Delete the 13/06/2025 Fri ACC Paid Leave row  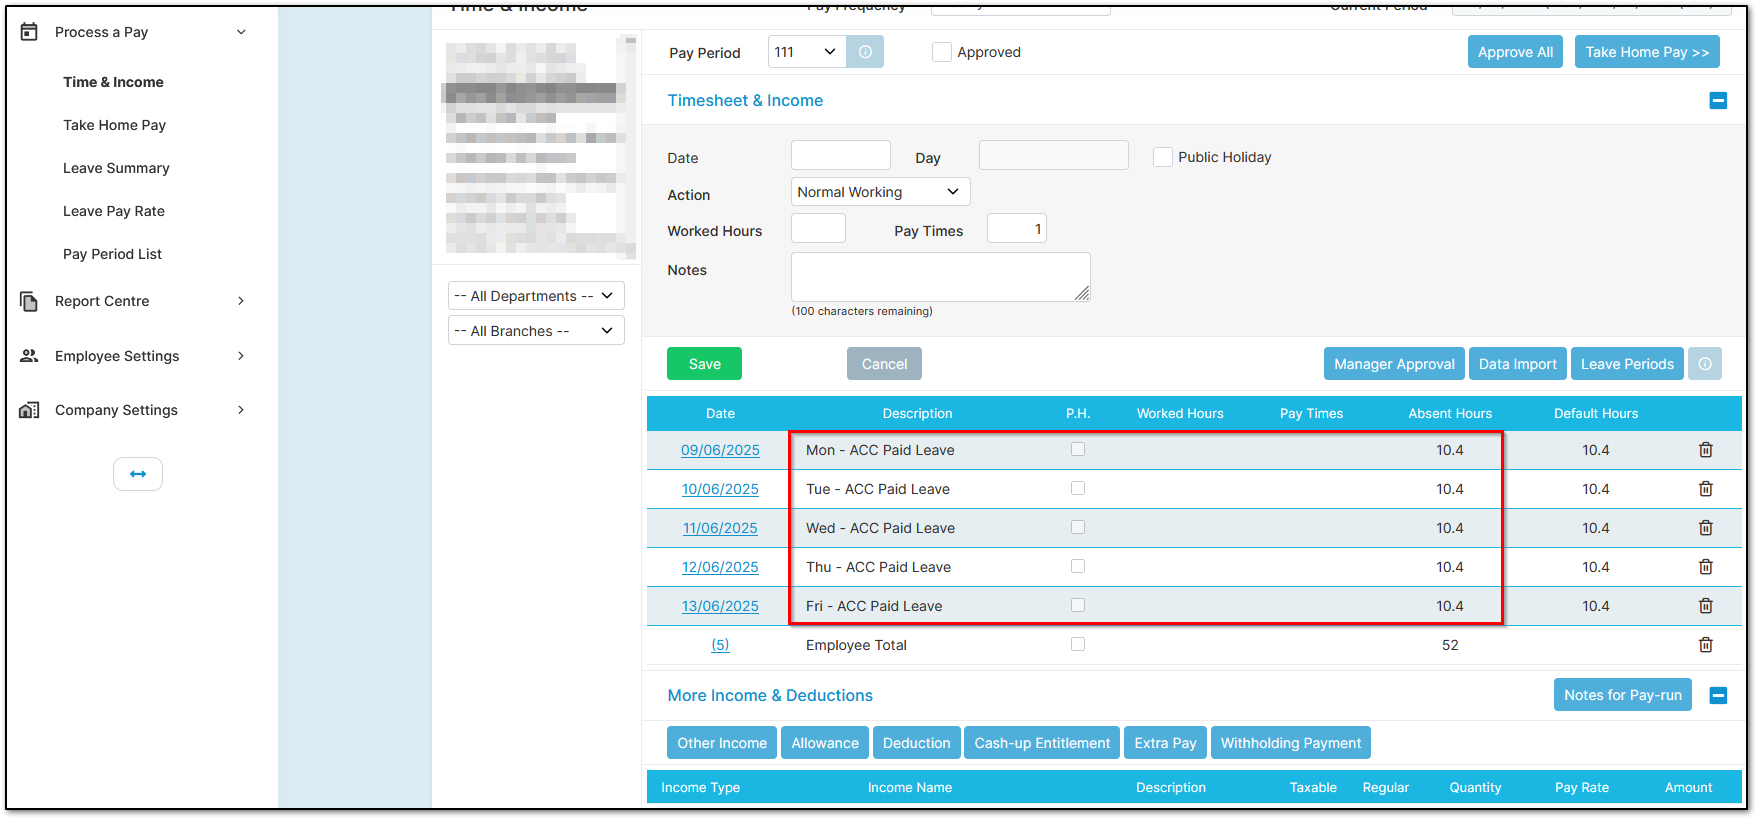tap(1706, 606)
